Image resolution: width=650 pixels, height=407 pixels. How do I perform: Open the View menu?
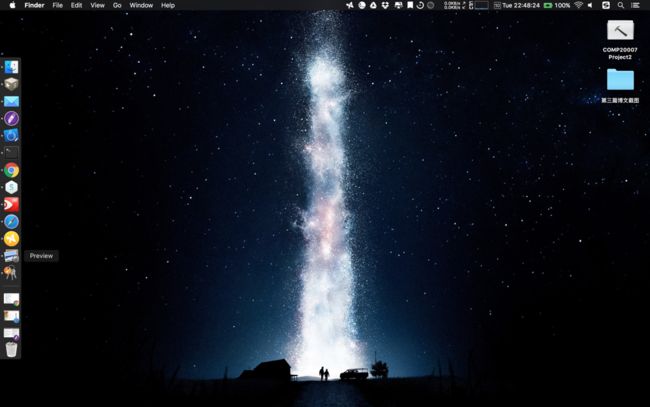pos(97,5)
